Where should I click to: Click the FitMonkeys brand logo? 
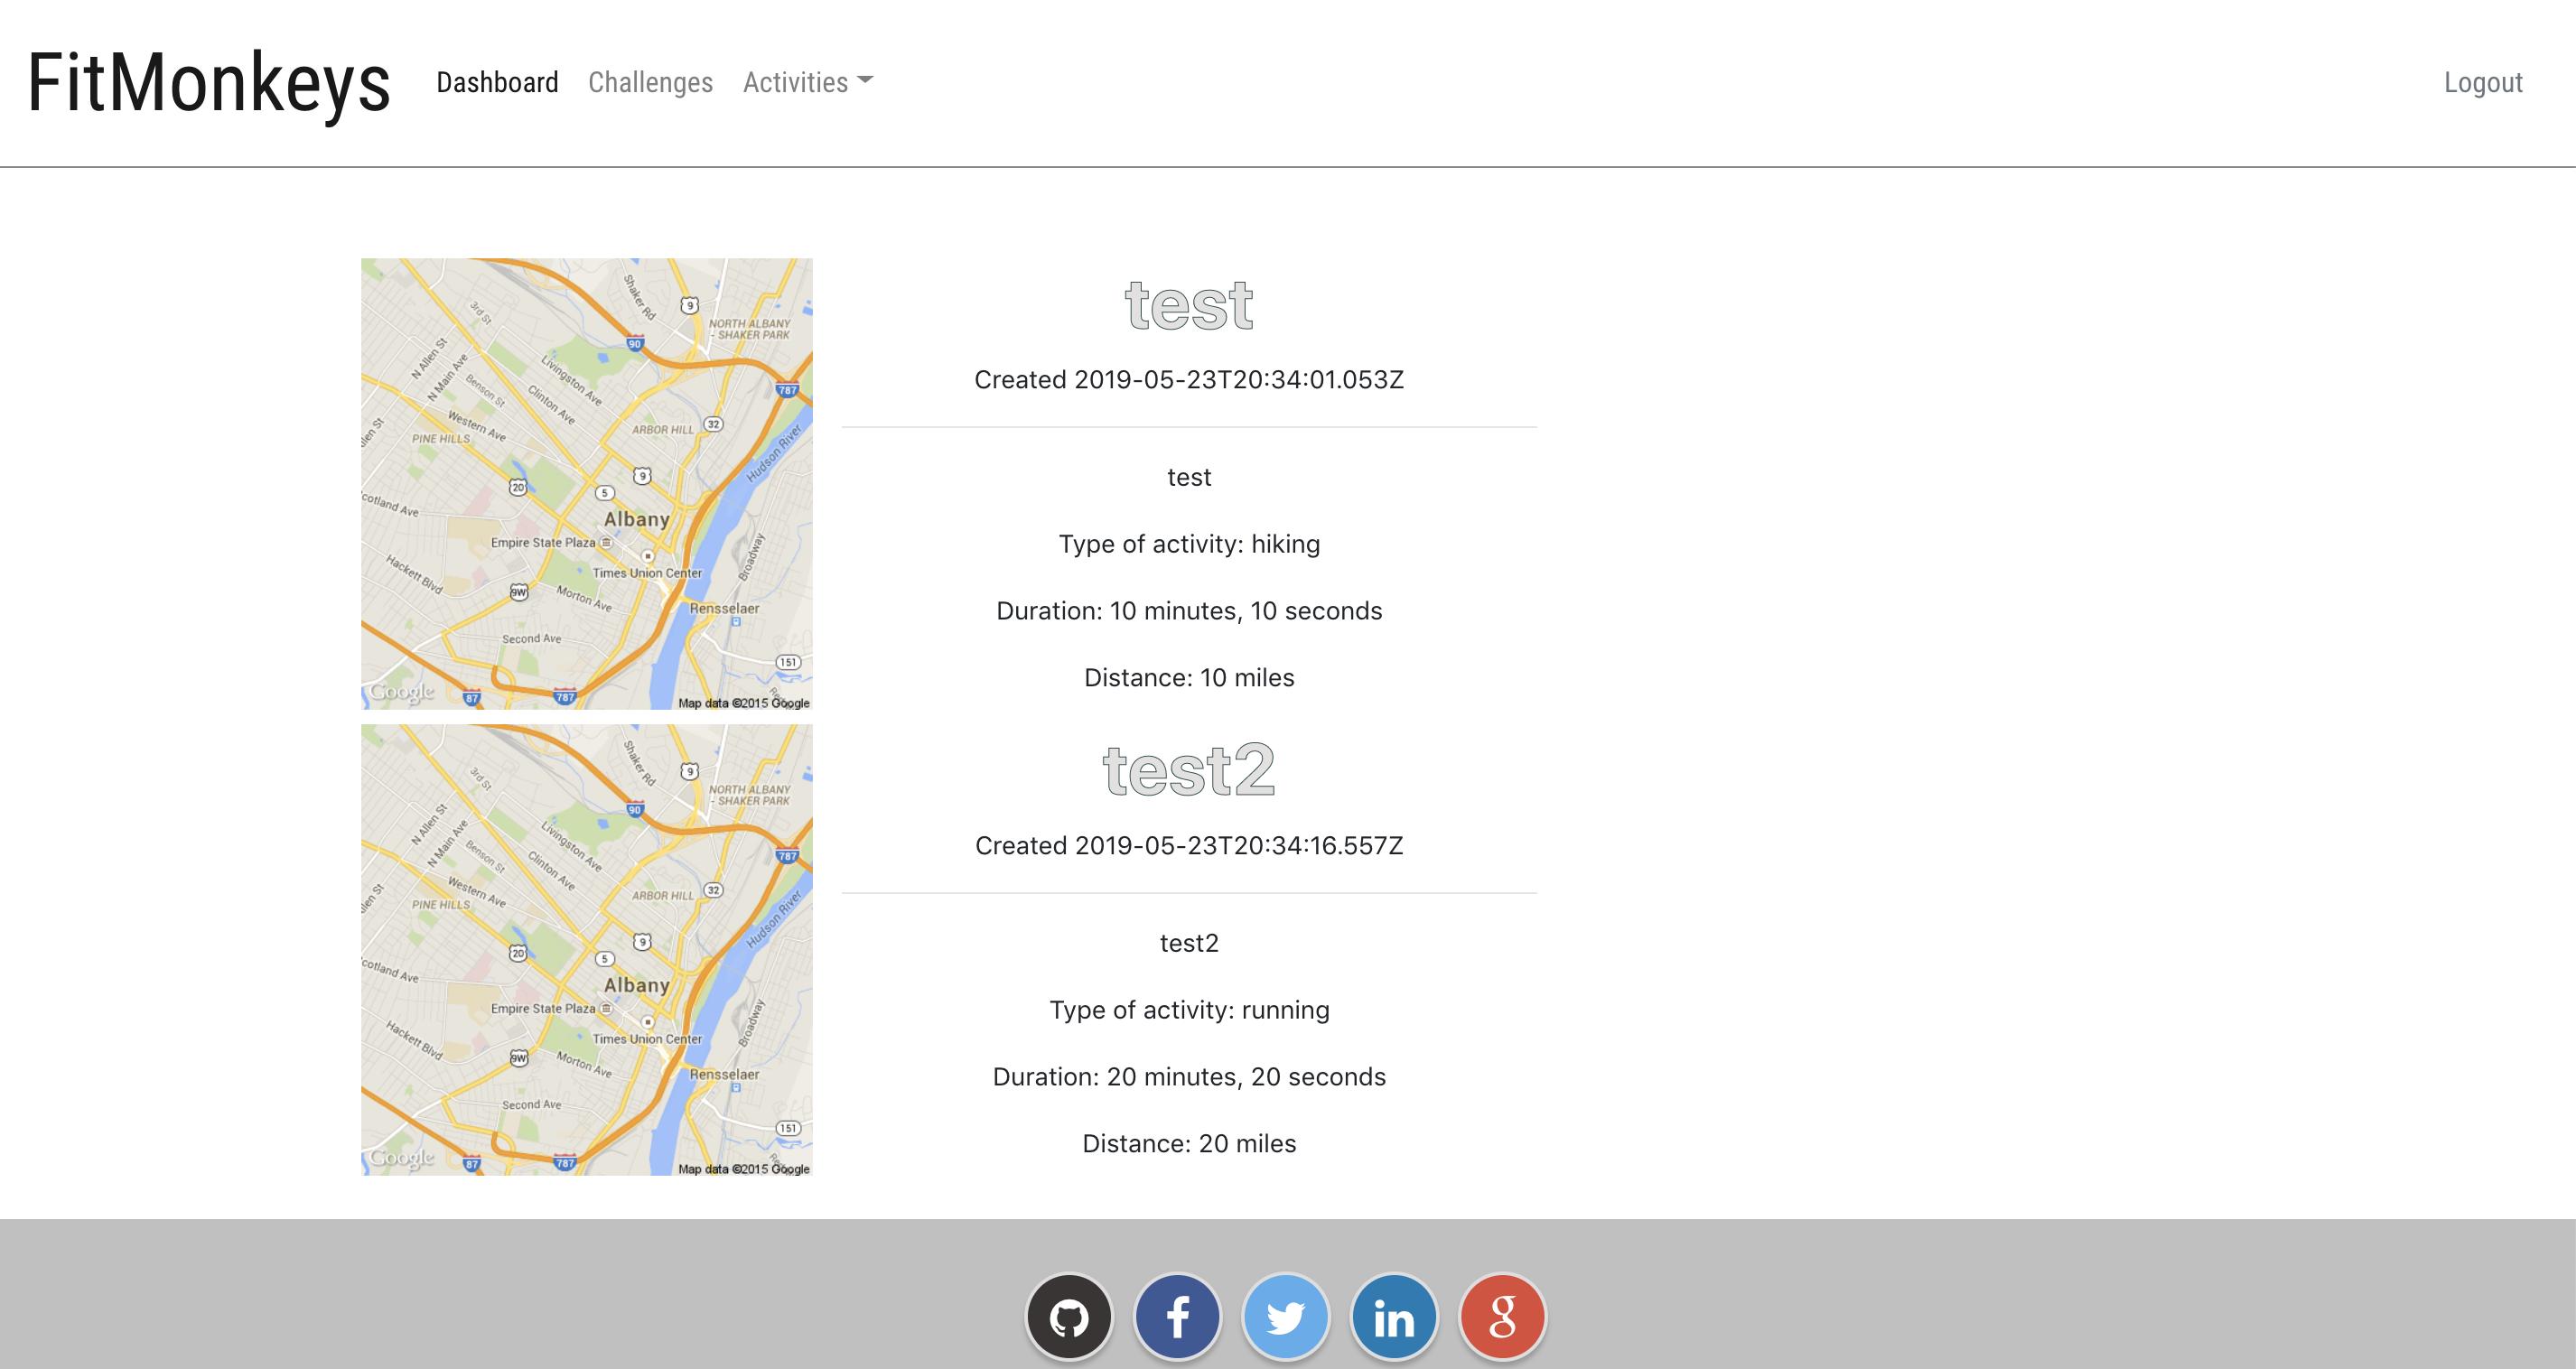pyautogui.click(x=208, y=82)
